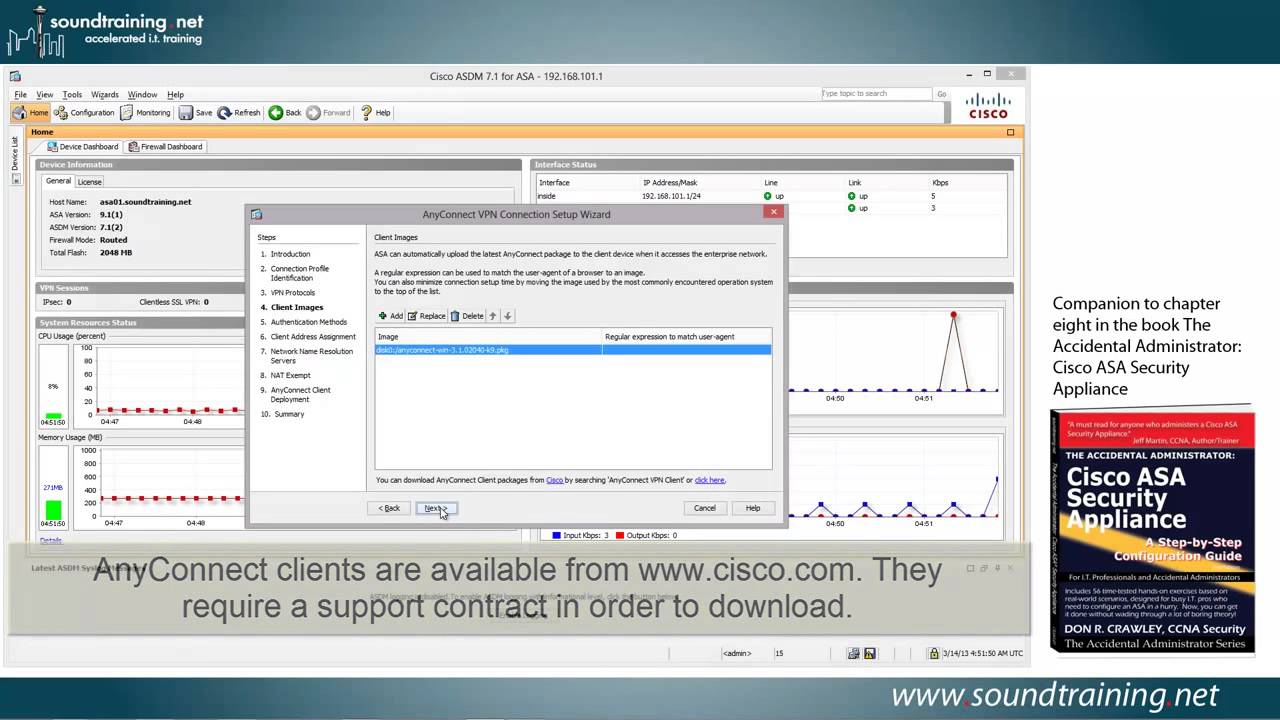The image size is (1280, 720).
Task: Click the green CPU usage bar
Action: coord(53,415)
